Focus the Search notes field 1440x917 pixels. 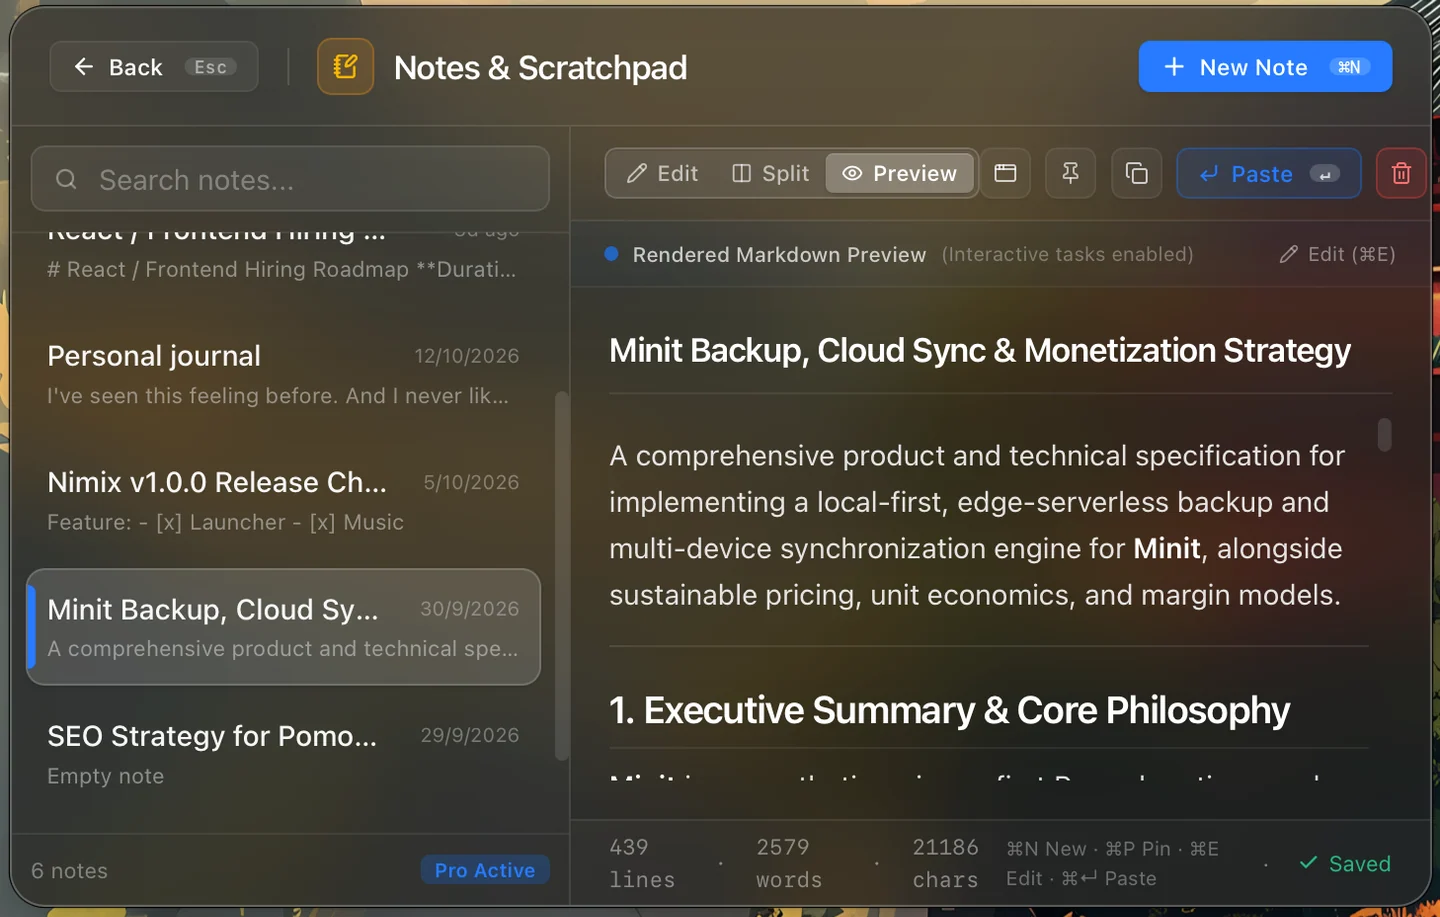coord(290,179)
